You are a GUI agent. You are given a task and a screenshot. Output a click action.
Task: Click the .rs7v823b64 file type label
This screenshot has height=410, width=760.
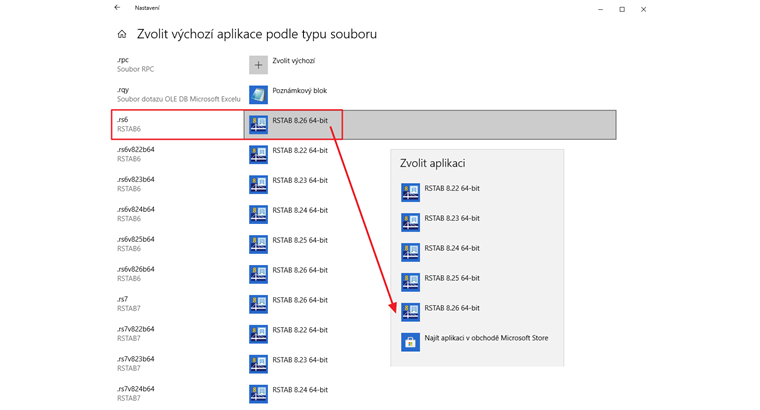136,359
